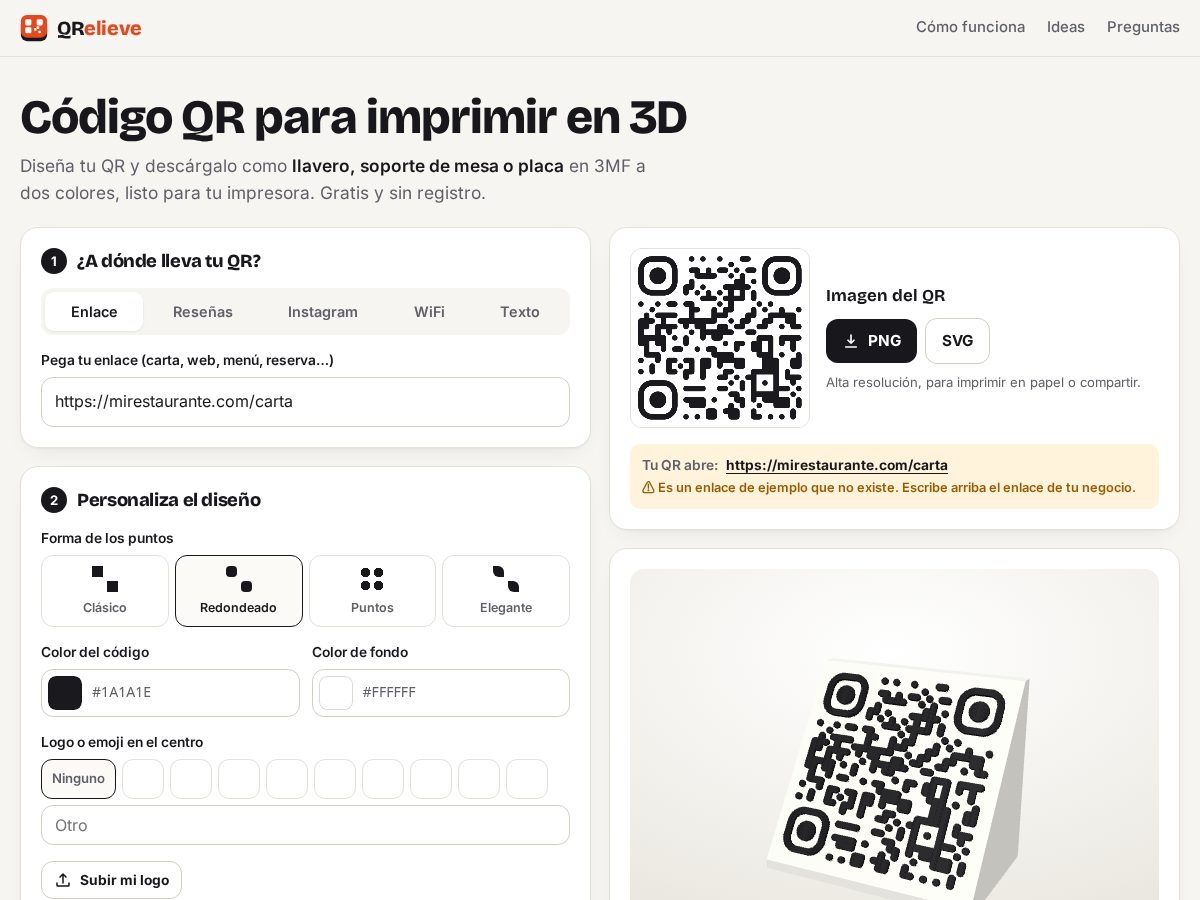1200x900 pixels.
Task: Open the Preguntas link
Action: tap(1143, 27)
